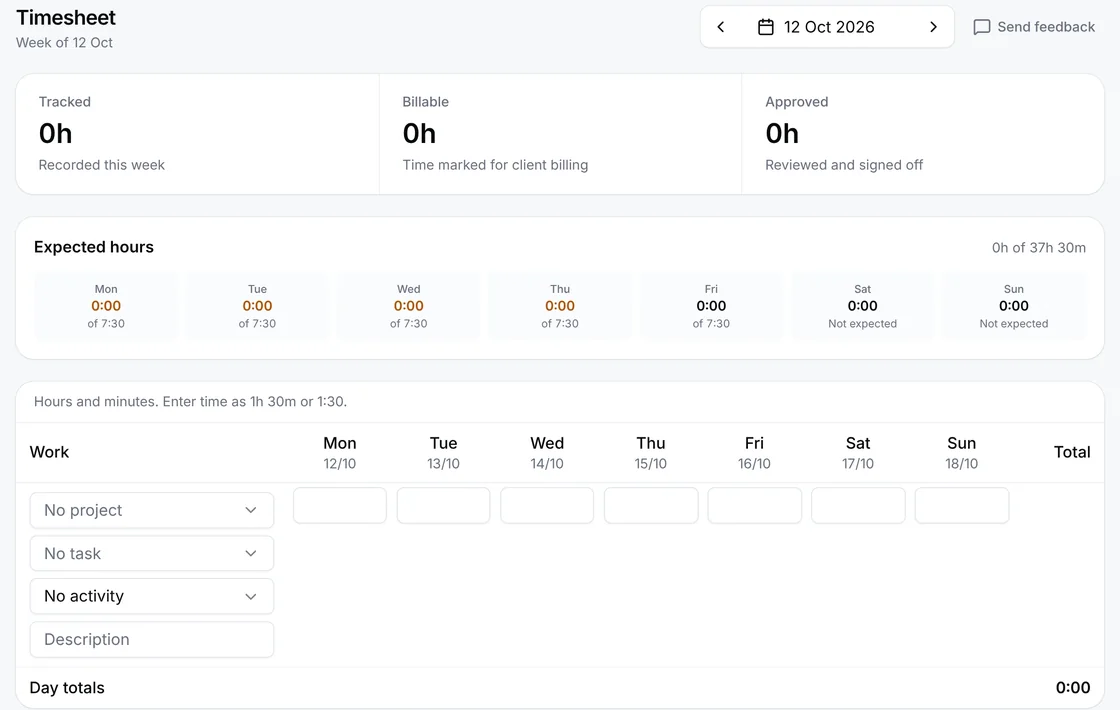Click Sat 'Not expected' hours card
1120x710 pixels.
tap(863, 306)
